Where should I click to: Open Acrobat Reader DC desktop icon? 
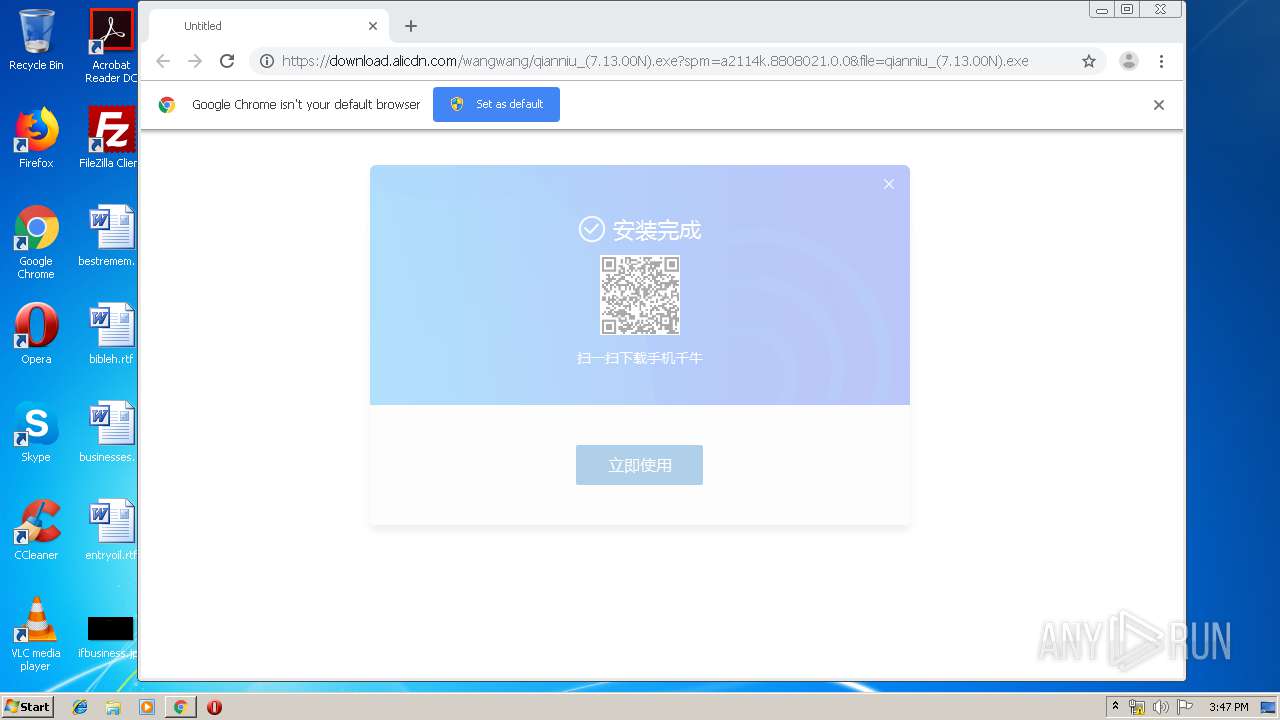coord(111,46)
